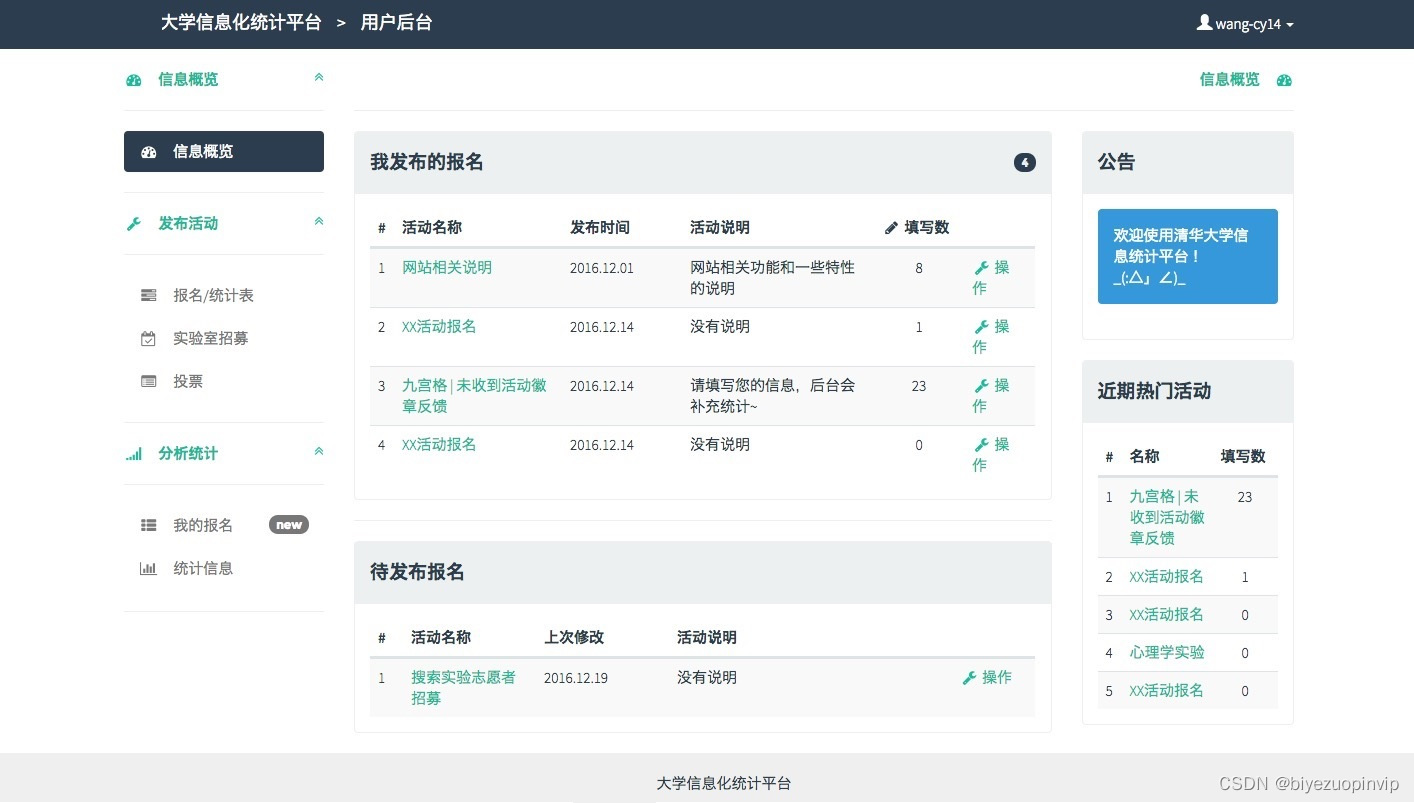Click the 待发布报名 panel heading
Viewport: 1414px width, 803px height.
(x=417, y=572)
